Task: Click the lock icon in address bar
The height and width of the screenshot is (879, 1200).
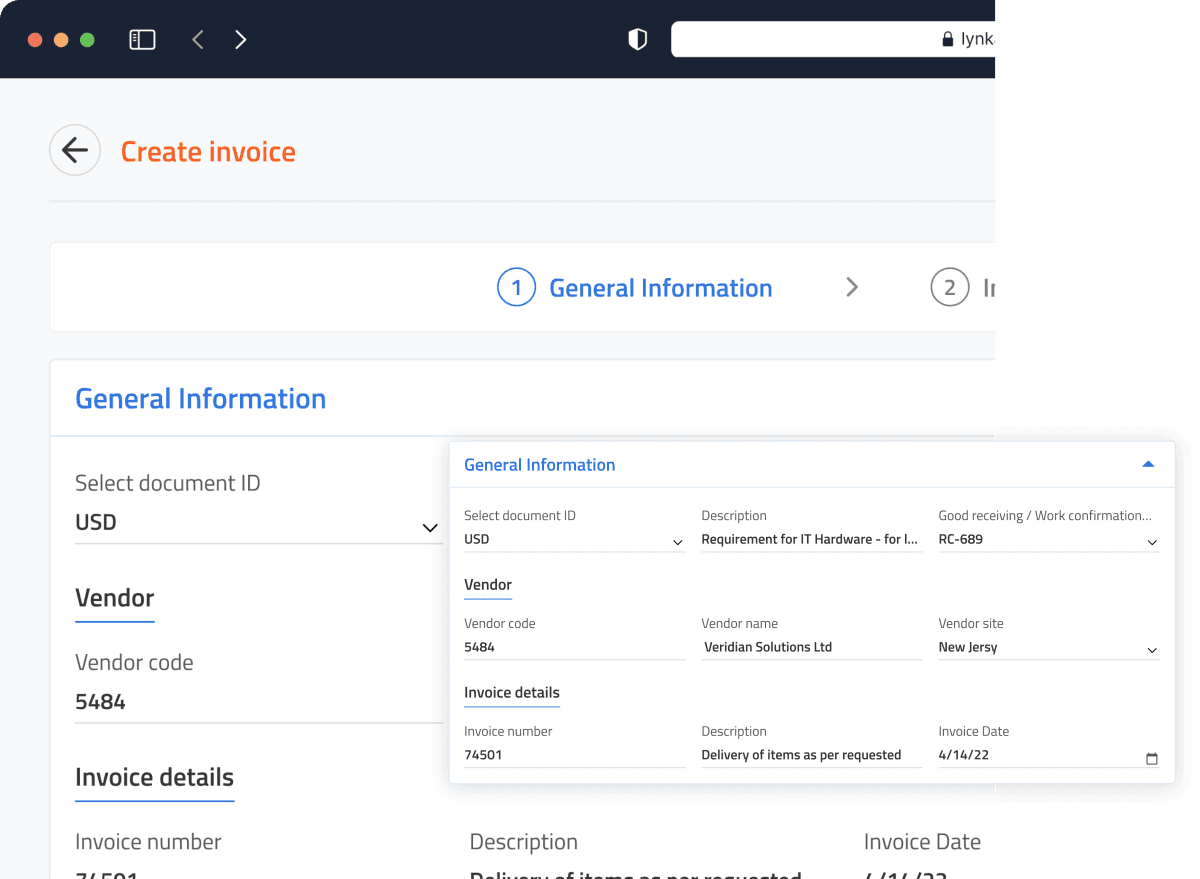Action: click(x=948, y=40)
